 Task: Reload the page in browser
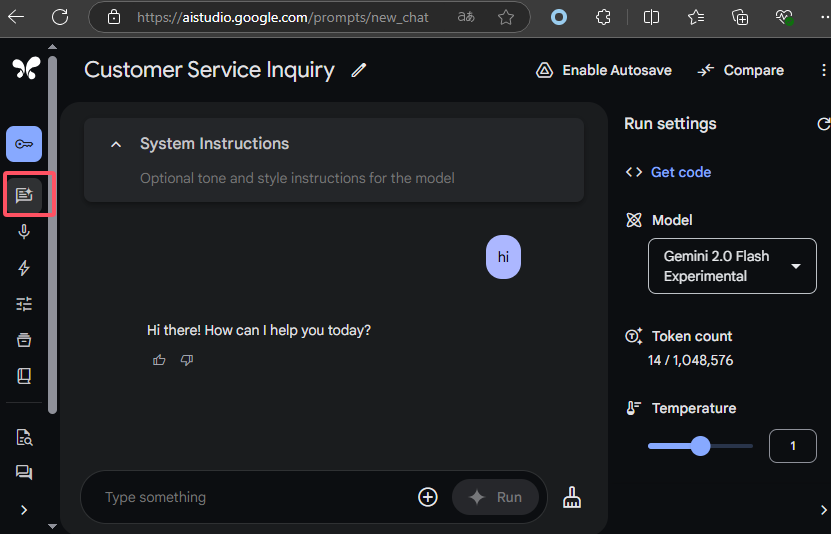point(60,17)
